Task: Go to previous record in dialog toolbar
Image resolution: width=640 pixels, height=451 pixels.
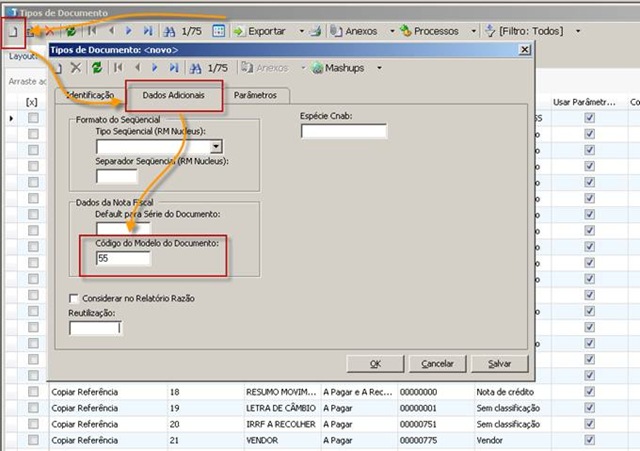Action: coord(137,67)
